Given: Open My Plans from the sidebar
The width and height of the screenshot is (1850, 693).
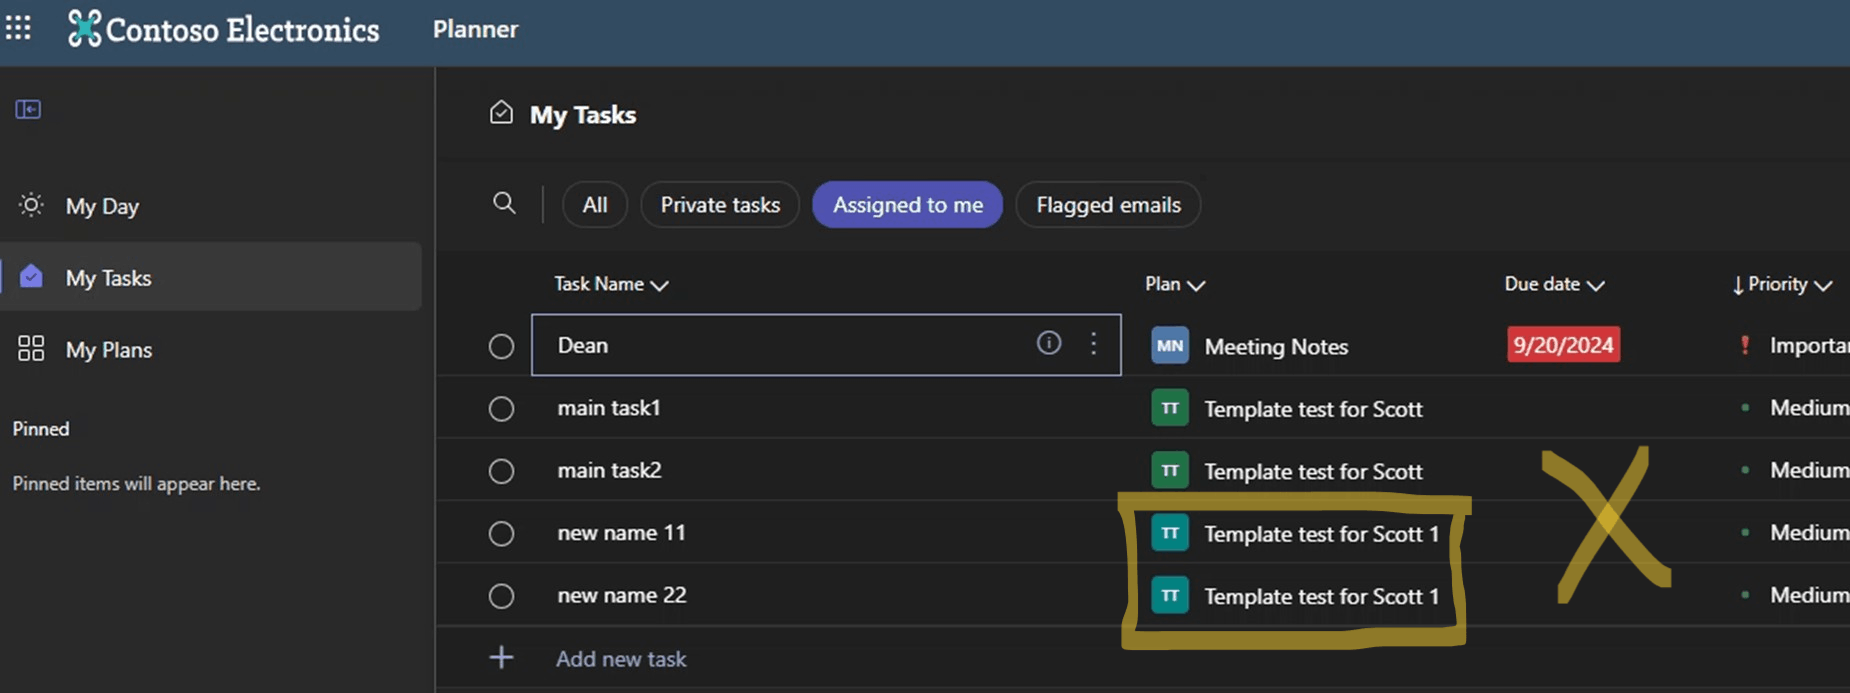Looking at the screenshot, I should point(109,349).
